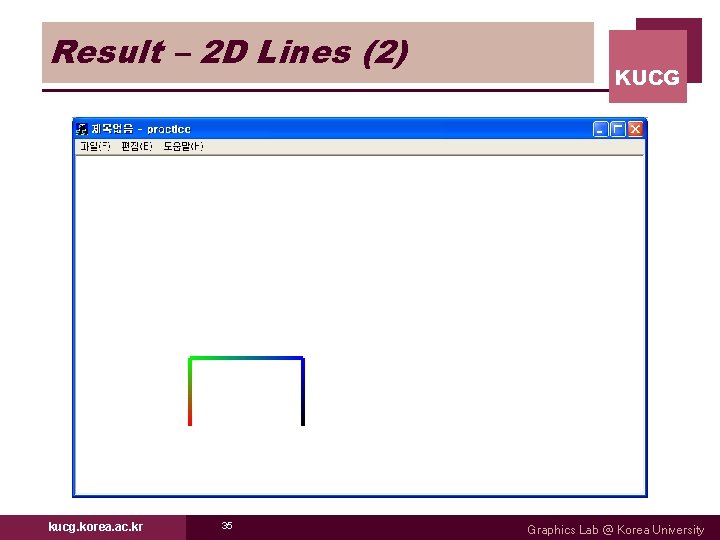
Task: Click the Result – 2D Lines (2) heading
Action: [x=230, y=52]
